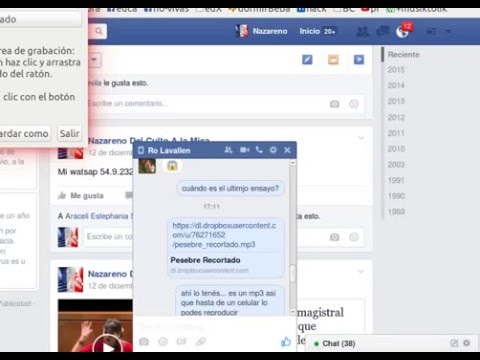Image resolution: width=480 pixels, height=360 pixels.
Task: Add friends to the Ro Lavallen chat
Action: (228, 150)
